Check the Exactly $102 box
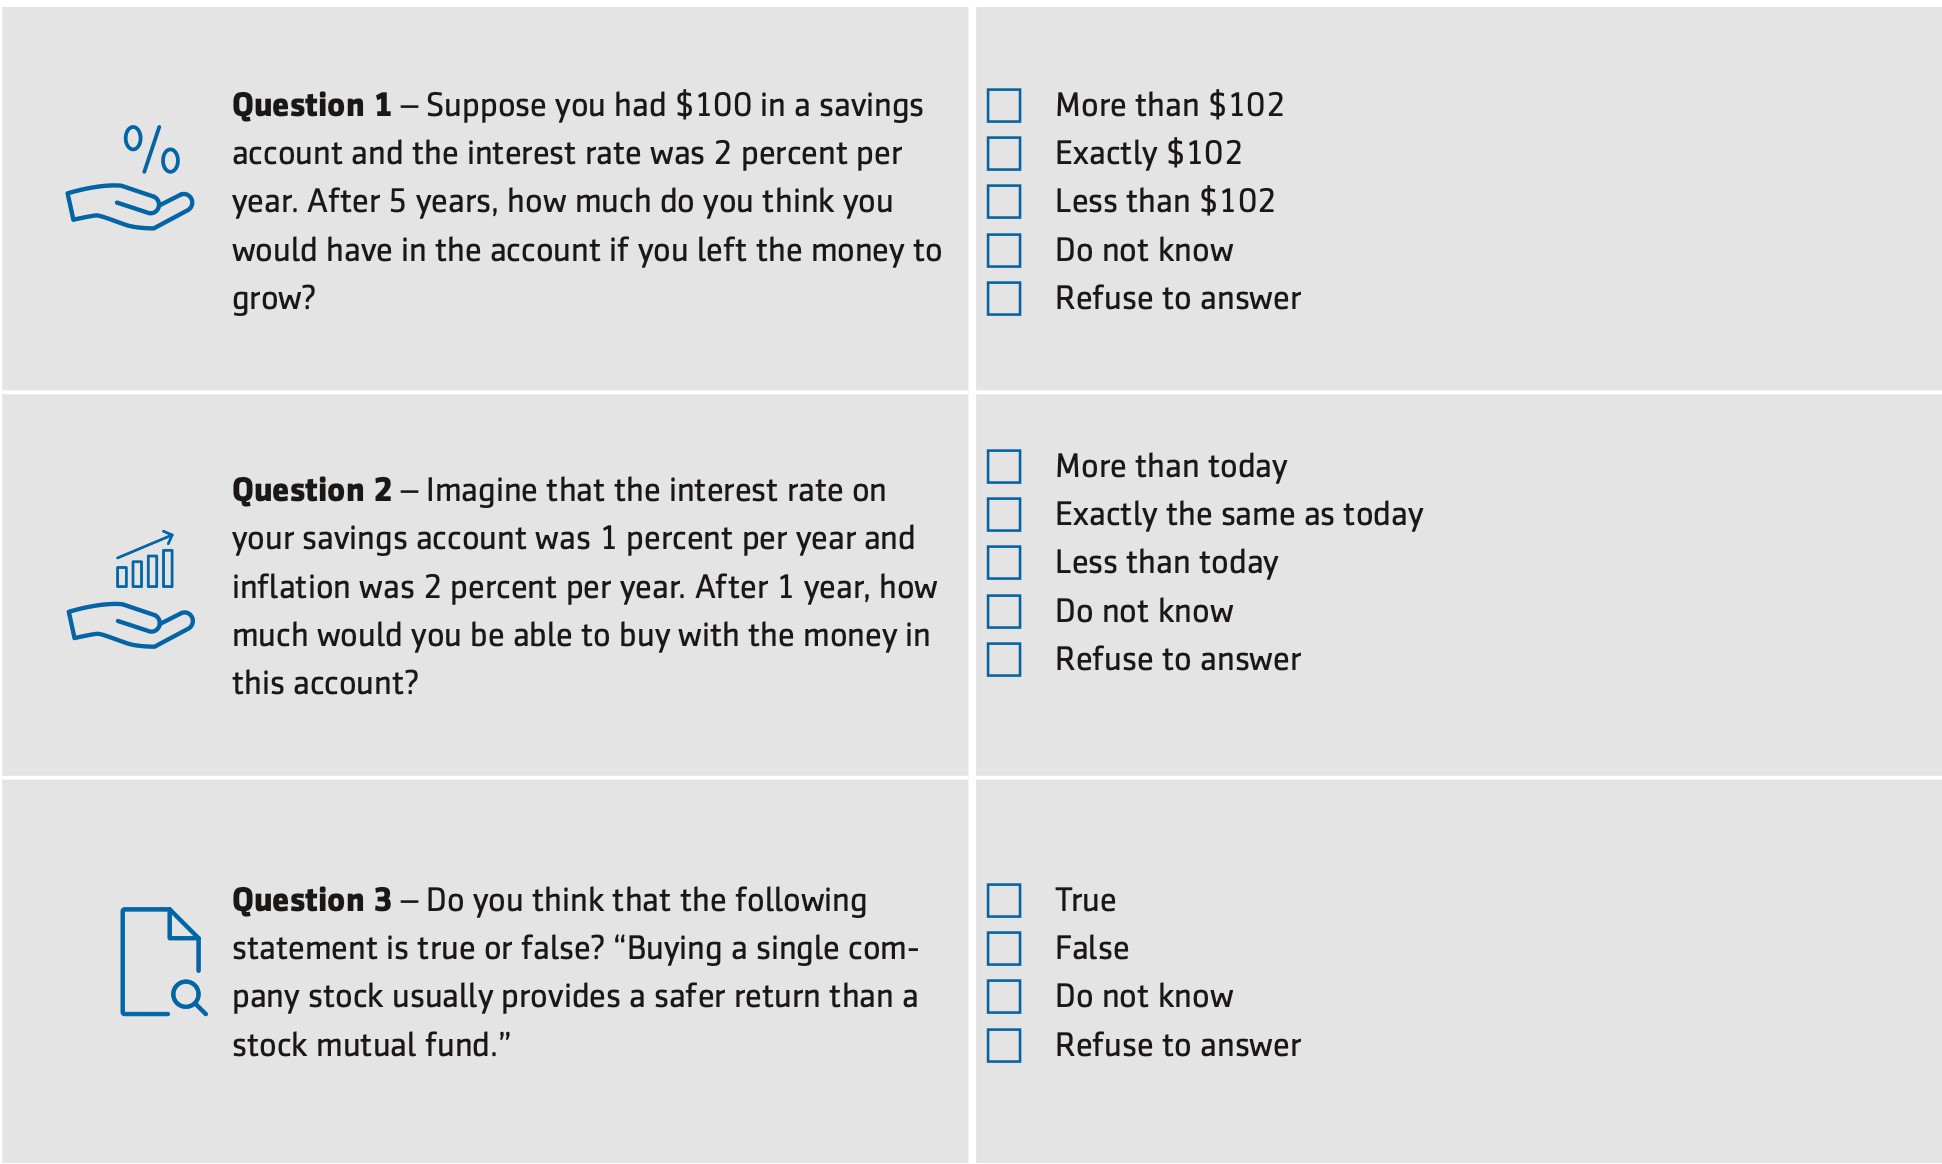This screenshot has width=1942, height=1164. click(1004, 153)
